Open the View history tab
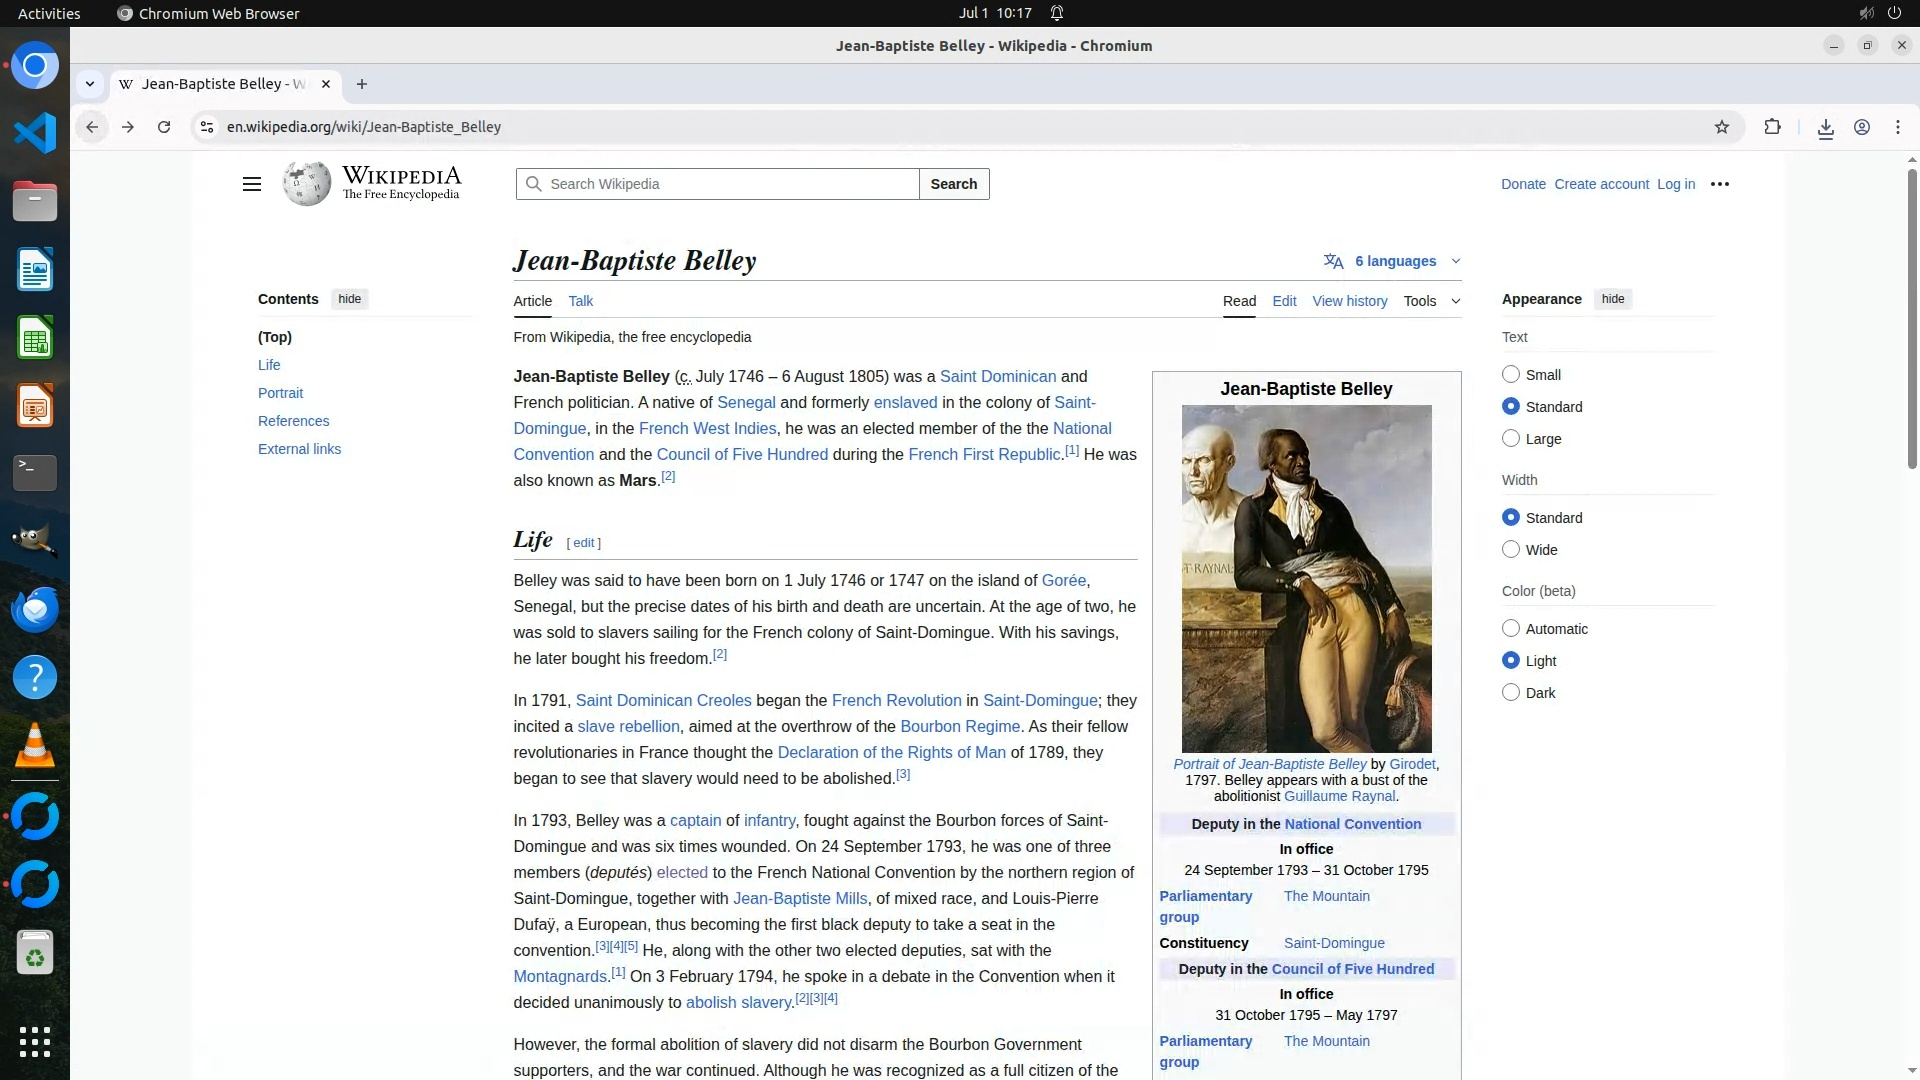The image size is (1920, 1080). [x=1349, y=301]
